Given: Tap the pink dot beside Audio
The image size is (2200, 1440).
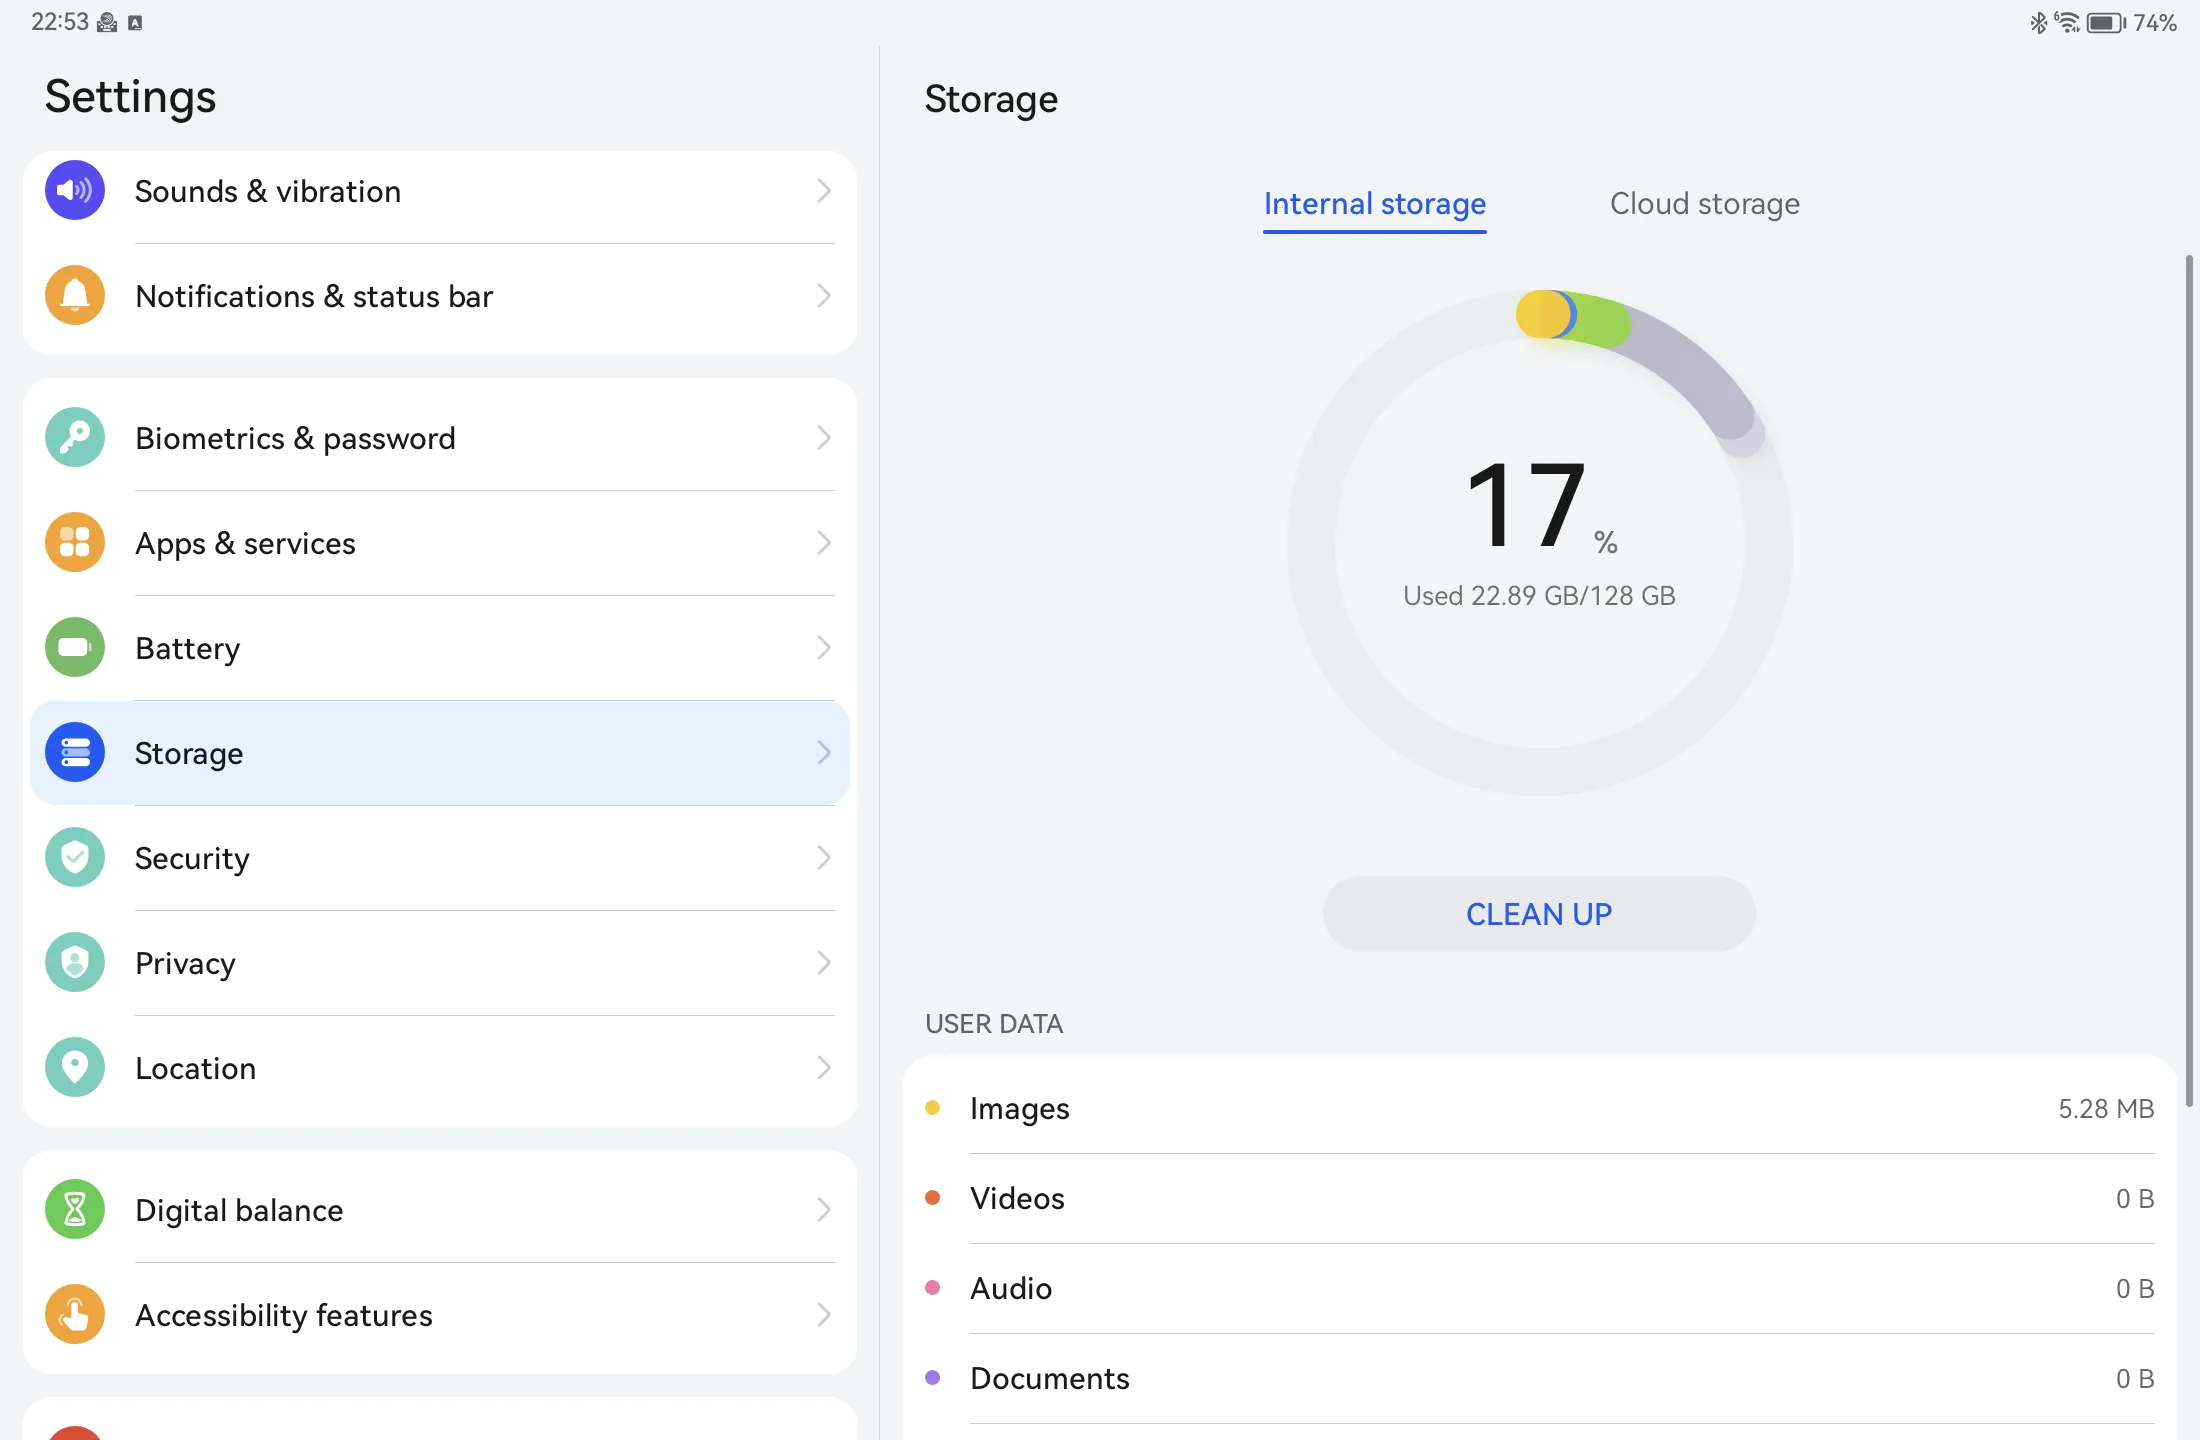Looking at the screenshot, I should pyautogui.click(x=932, y=1287).
